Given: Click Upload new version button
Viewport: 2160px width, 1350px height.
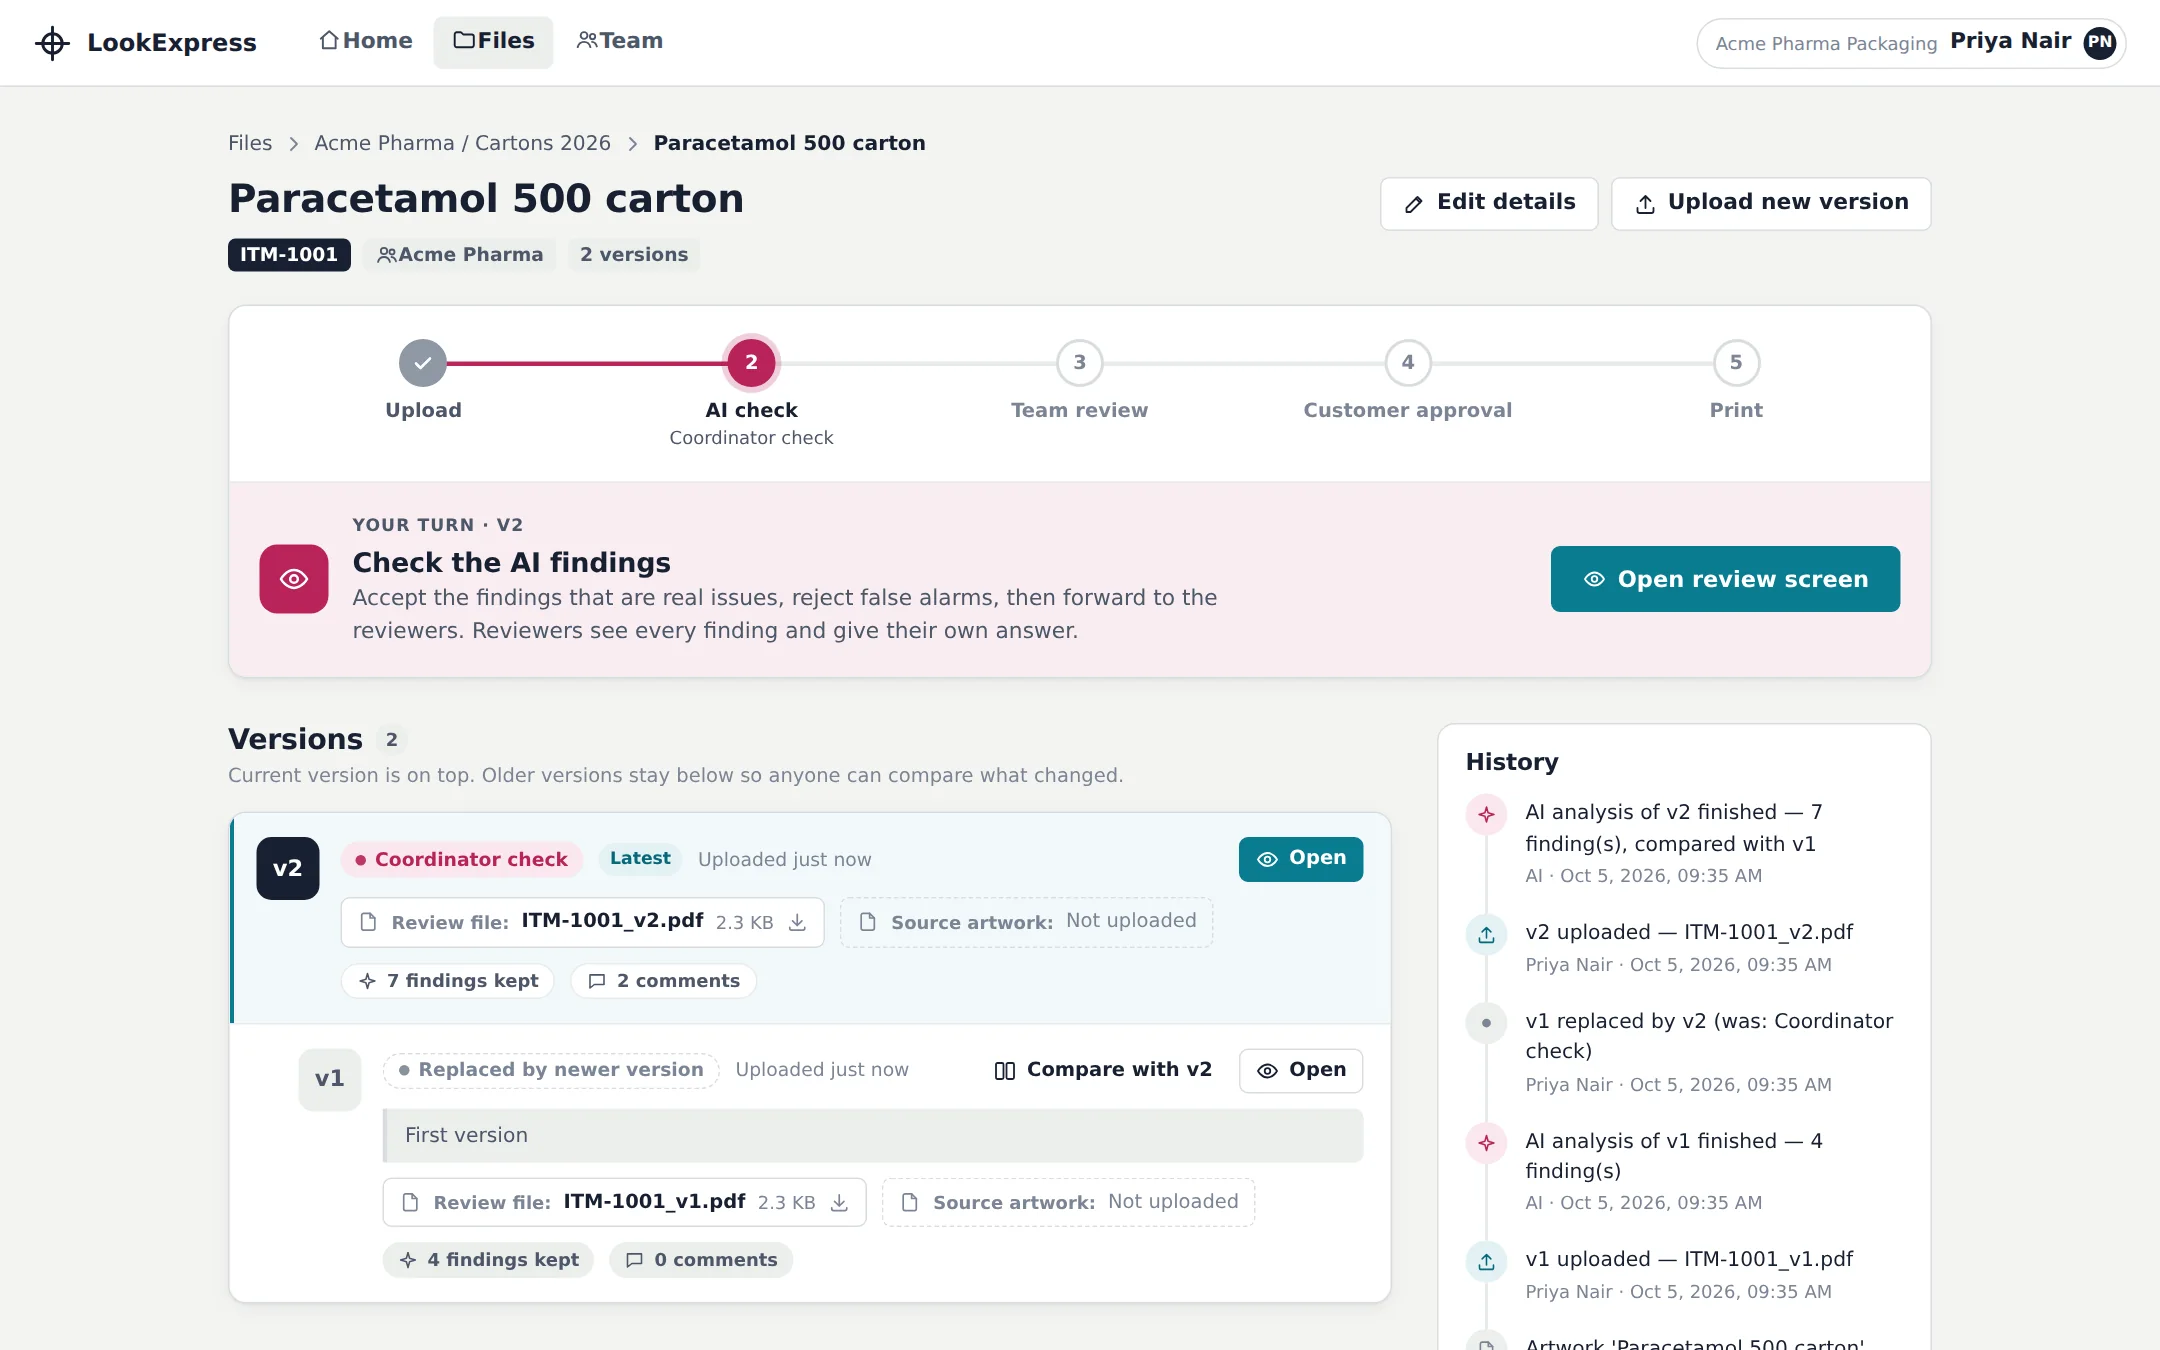Looking at the screenshot, I should (x=1771, y=203).
